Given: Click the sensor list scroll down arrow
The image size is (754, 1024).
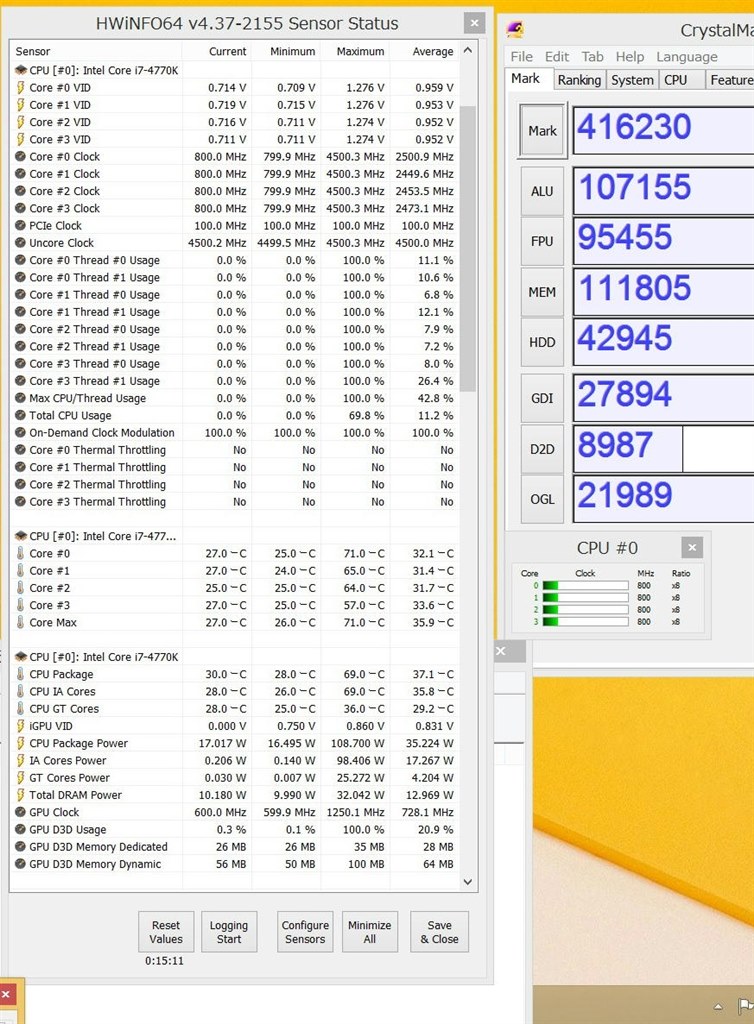Looking at the screenshot, I should click(468, 882).
